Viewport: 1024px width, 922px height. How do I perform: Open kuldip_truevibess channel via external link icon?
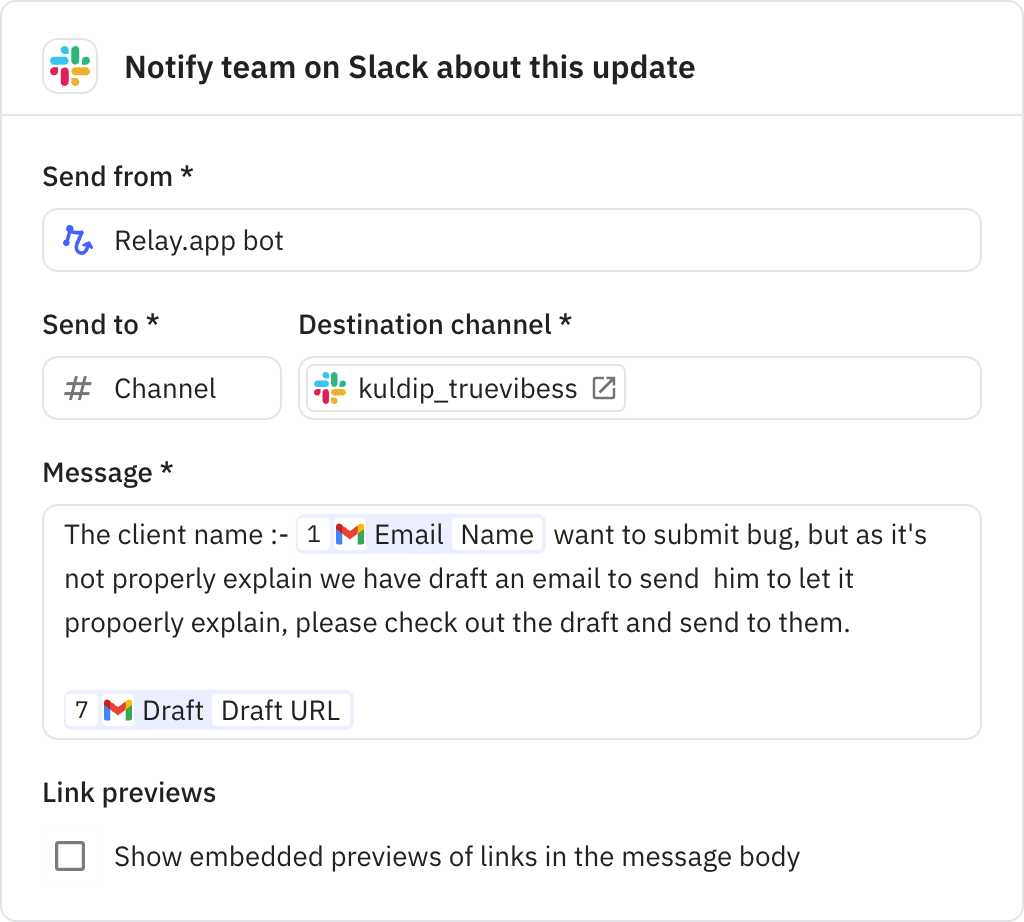(604, 388)
